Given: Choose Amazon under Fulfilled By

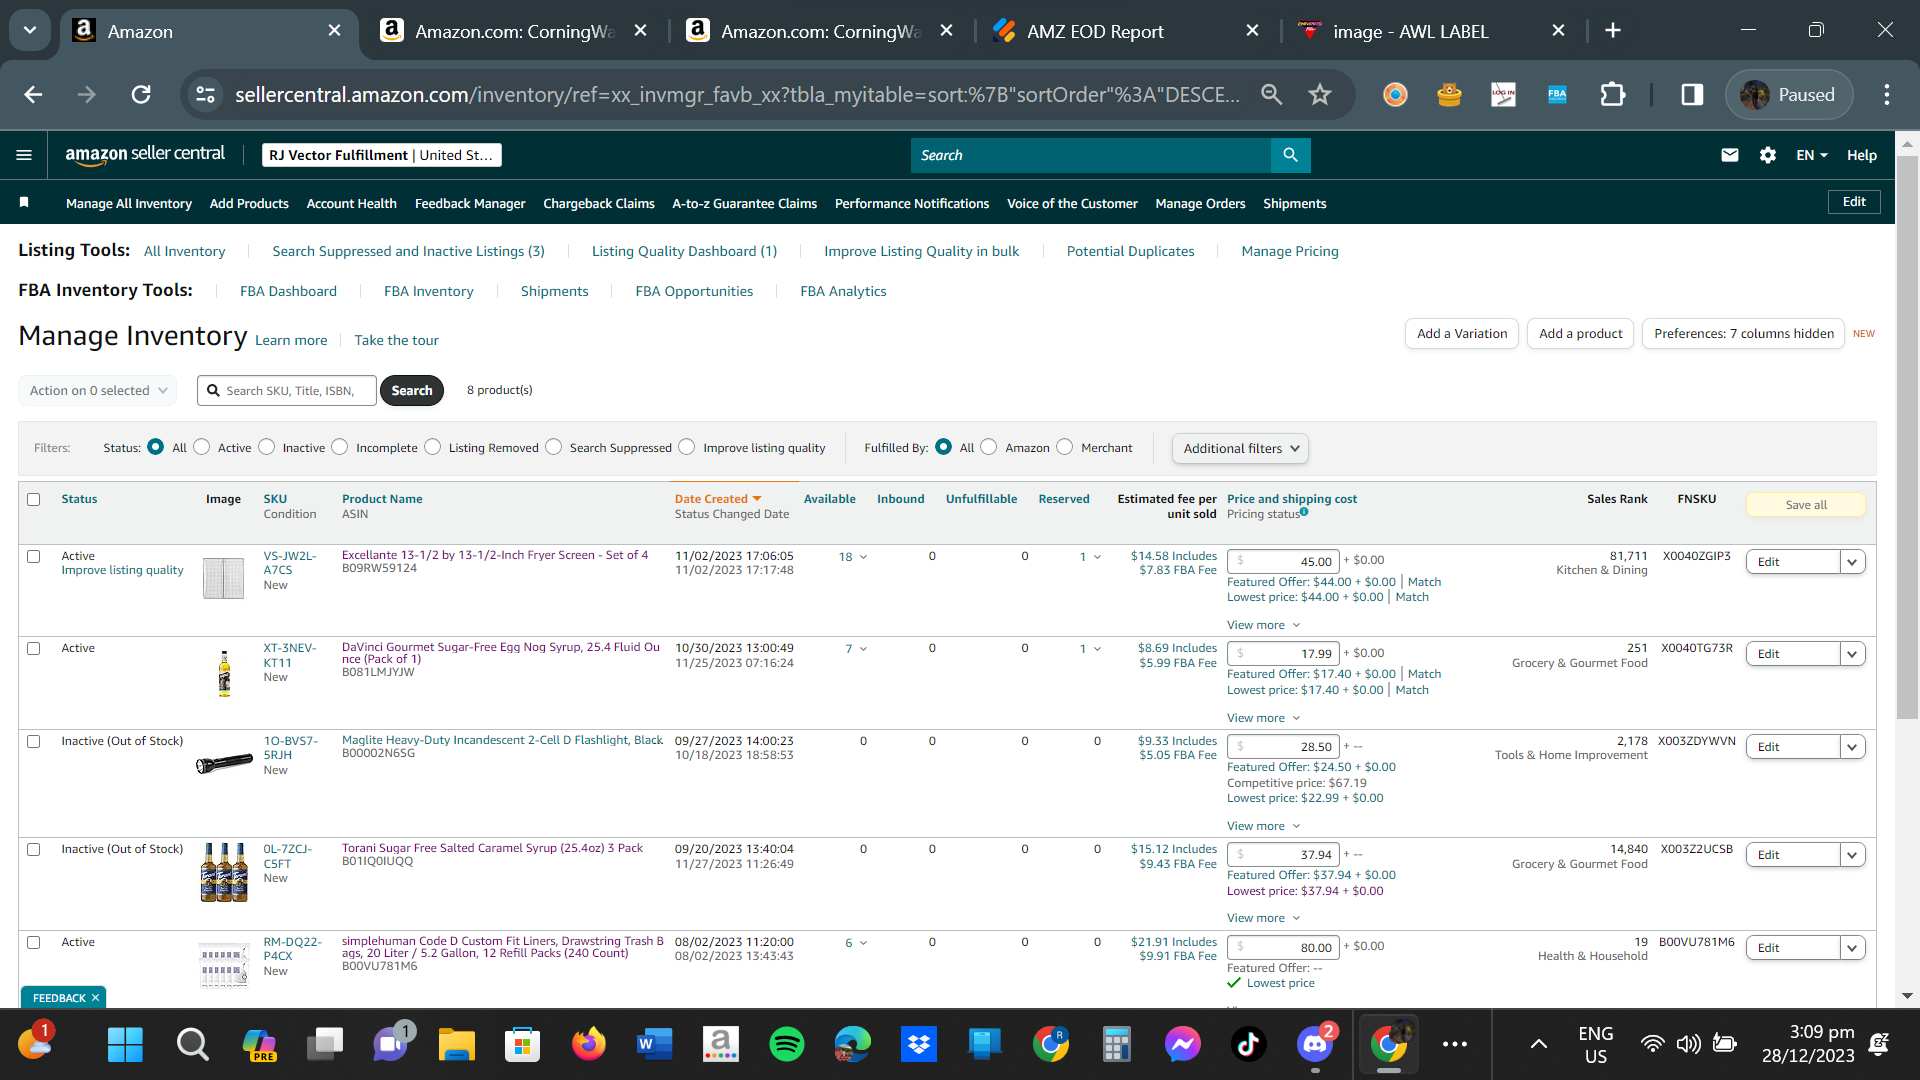Looking at the screenshot, I should click(x=988, y=447).
